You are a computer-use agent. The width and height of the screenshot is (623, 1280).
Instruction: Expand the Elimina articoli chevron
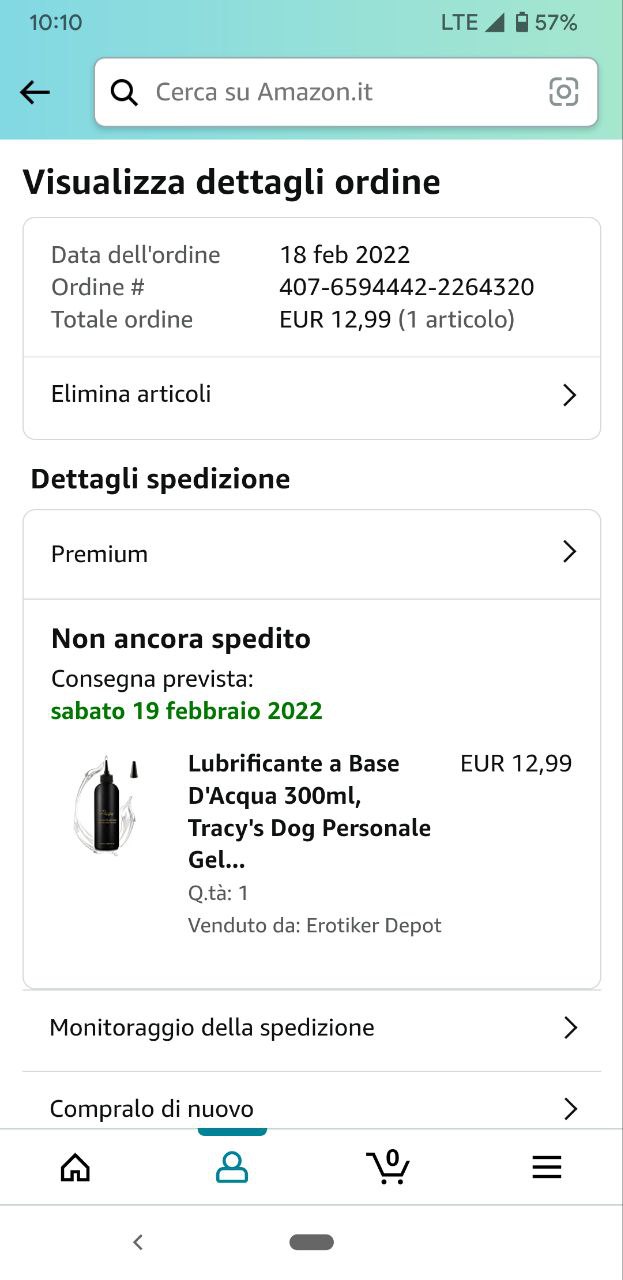coord(569,395)
